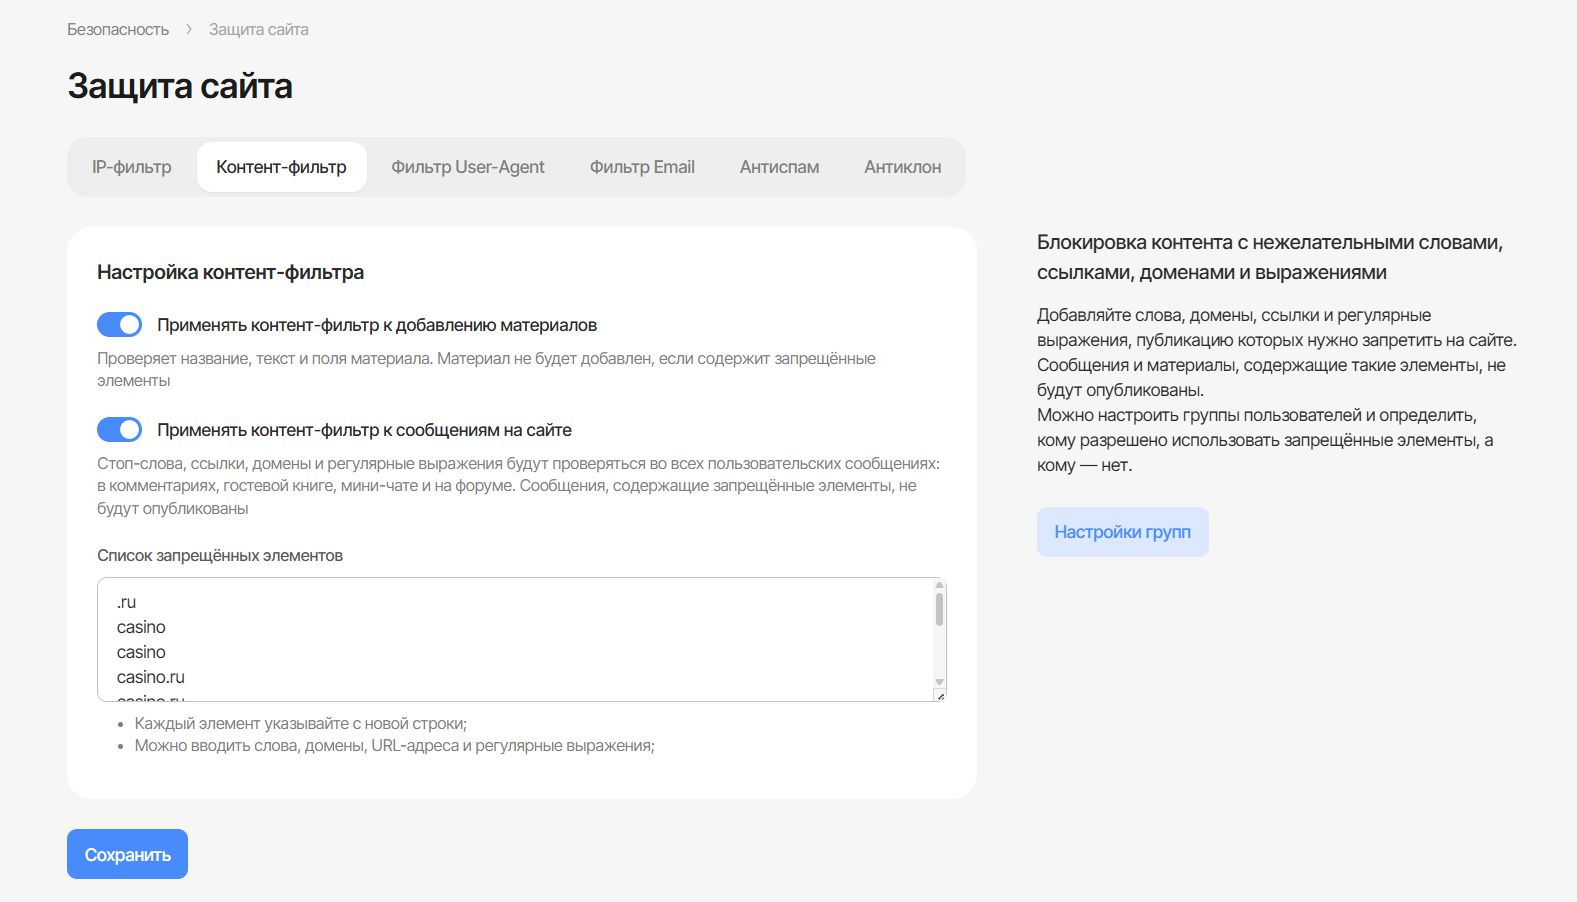Click the 'Применять контент-фильтр к добавлению материалов' label
Screen dimensions: 1577x902
(x=376, y=325)
